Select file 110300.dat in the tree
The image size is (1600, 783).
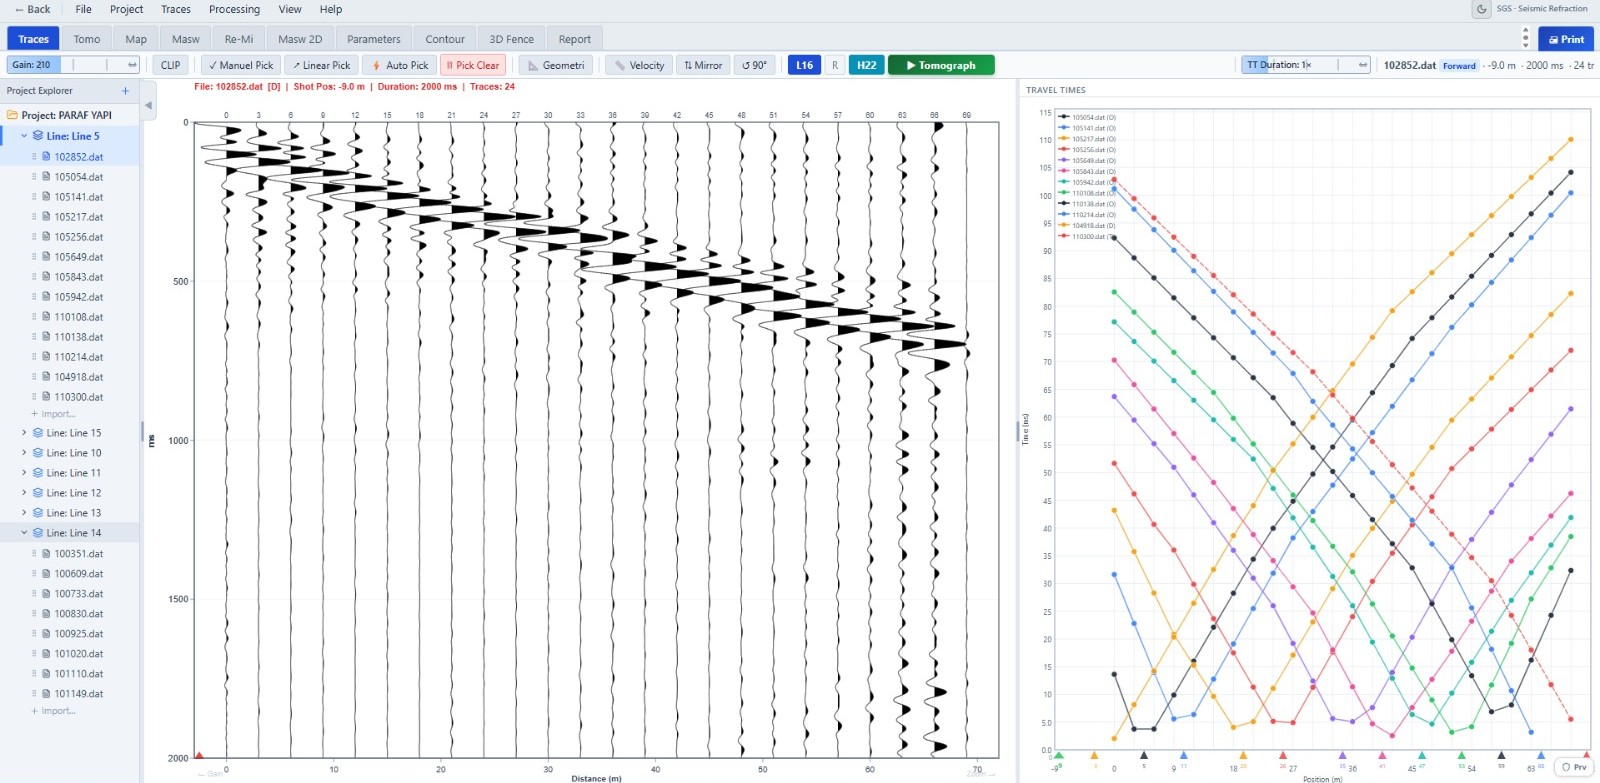[79, 397]
